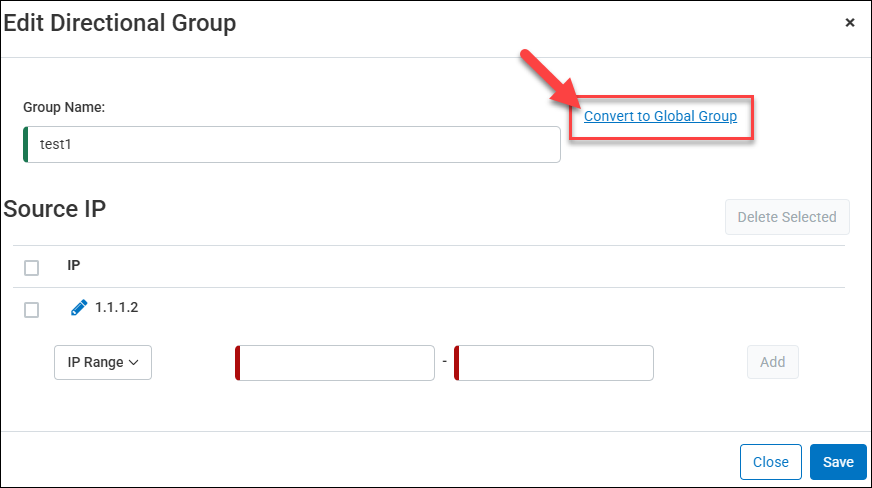Click the IP column header
Image resolution: width=872 pixels, height=488 pixels.
coord(74,266)
